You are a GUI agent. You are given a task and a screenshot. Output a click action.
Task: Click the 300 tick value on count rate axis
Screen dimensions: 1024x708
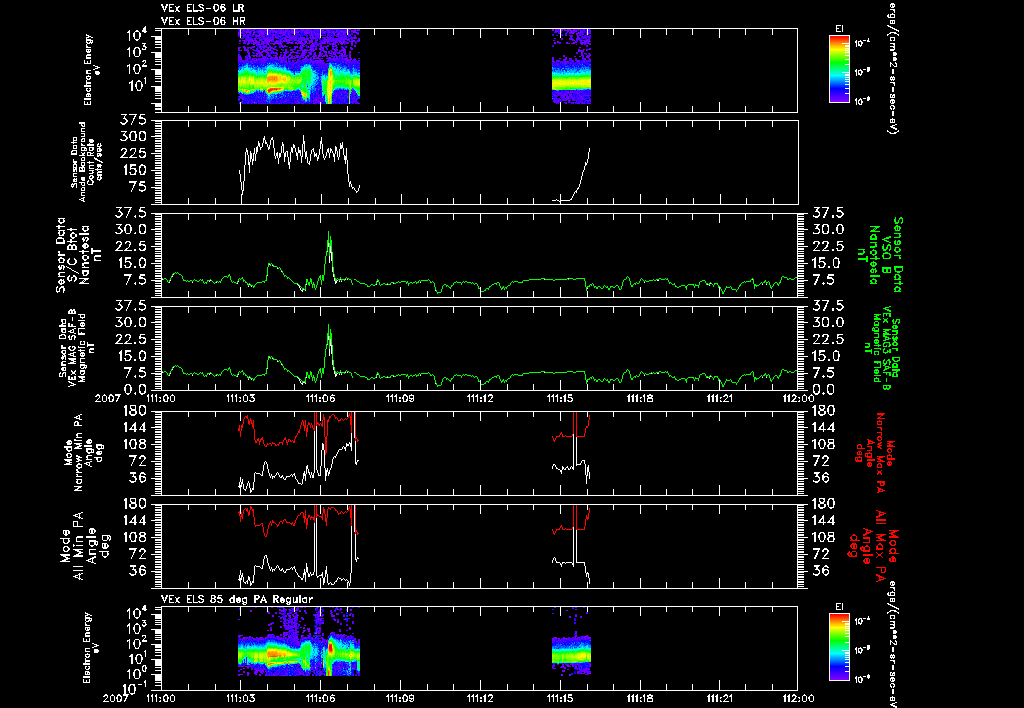pyautogui.click(x=134, y=137)
